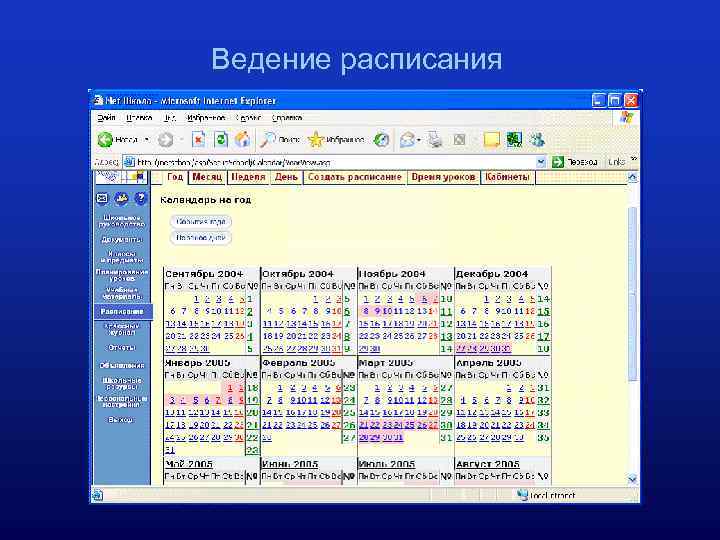Screen dimensions: 720x540
Task: Open the Файл menu
Action: coord(106,118)
